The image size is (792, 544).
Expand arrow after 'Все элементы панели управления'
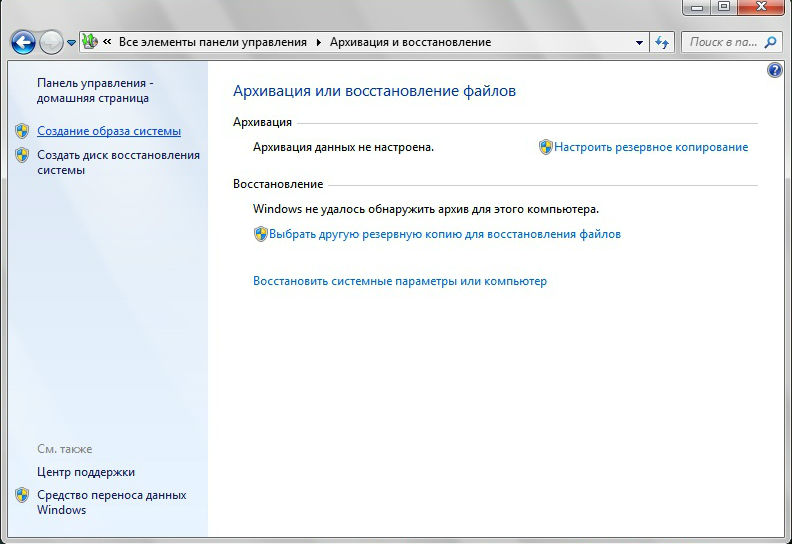[x=319, y=43]
